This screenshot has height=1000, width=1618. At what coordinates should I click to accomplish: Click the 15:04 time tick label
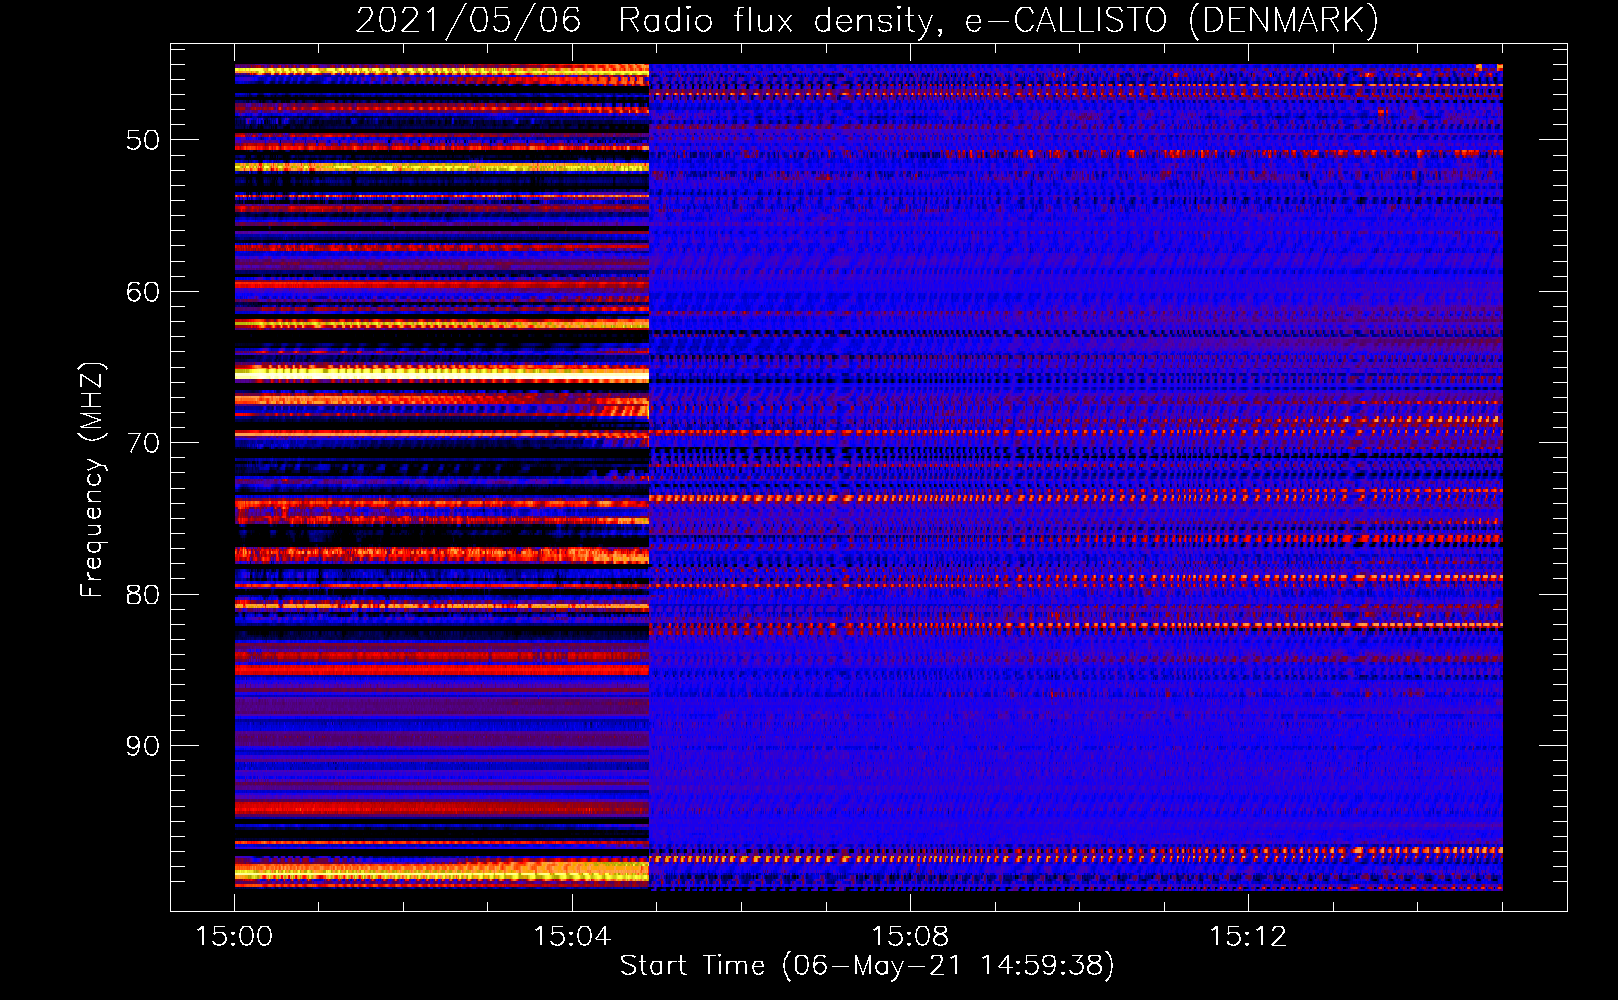[572, 937]
